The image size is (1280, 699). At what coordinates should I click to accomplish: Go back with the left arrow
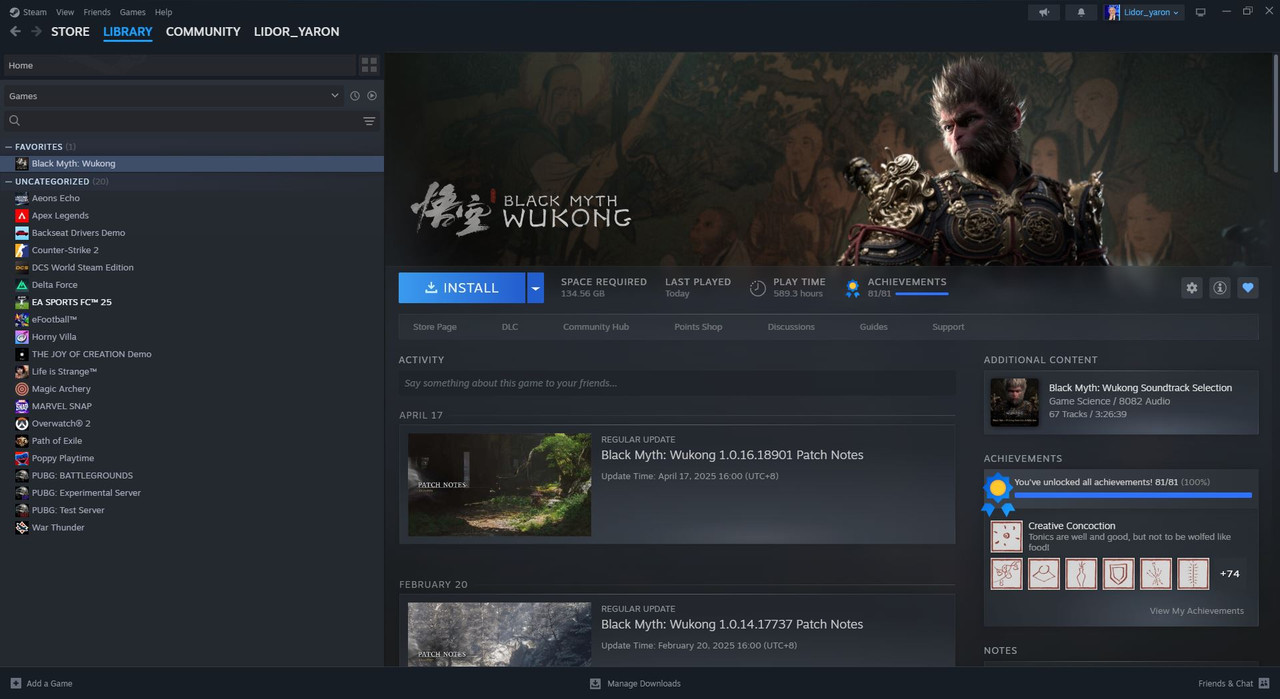click(x=15, y=32)
